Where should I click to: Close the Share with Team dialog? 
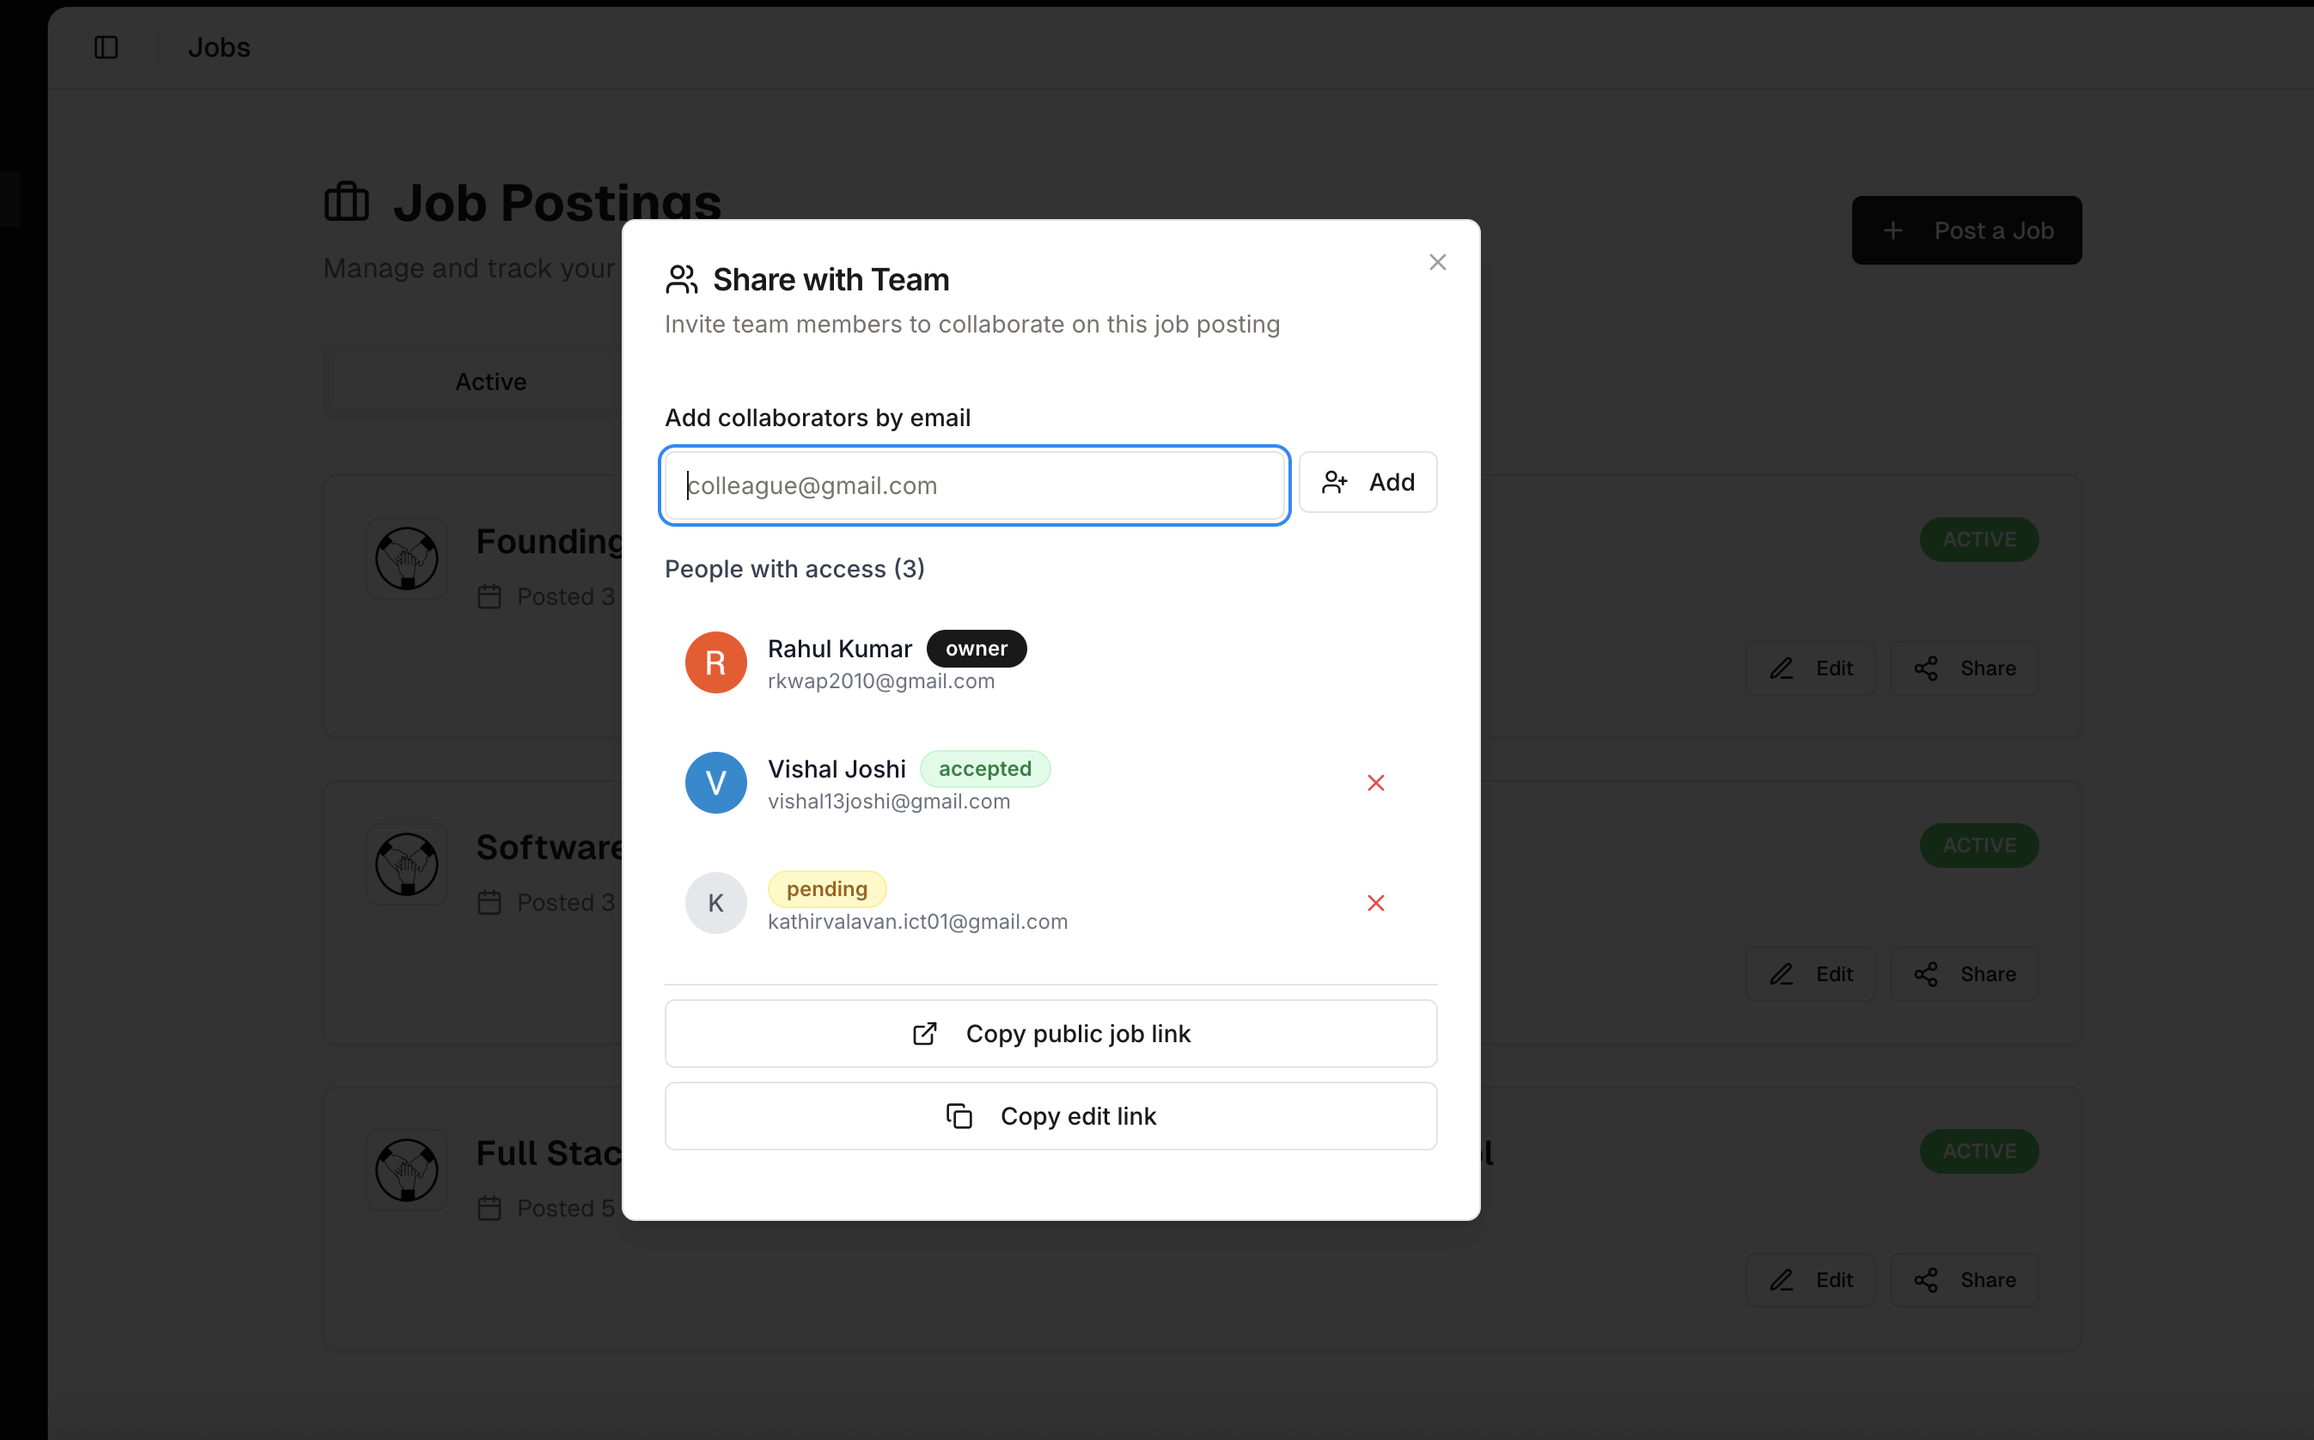tap(1437, 262)
